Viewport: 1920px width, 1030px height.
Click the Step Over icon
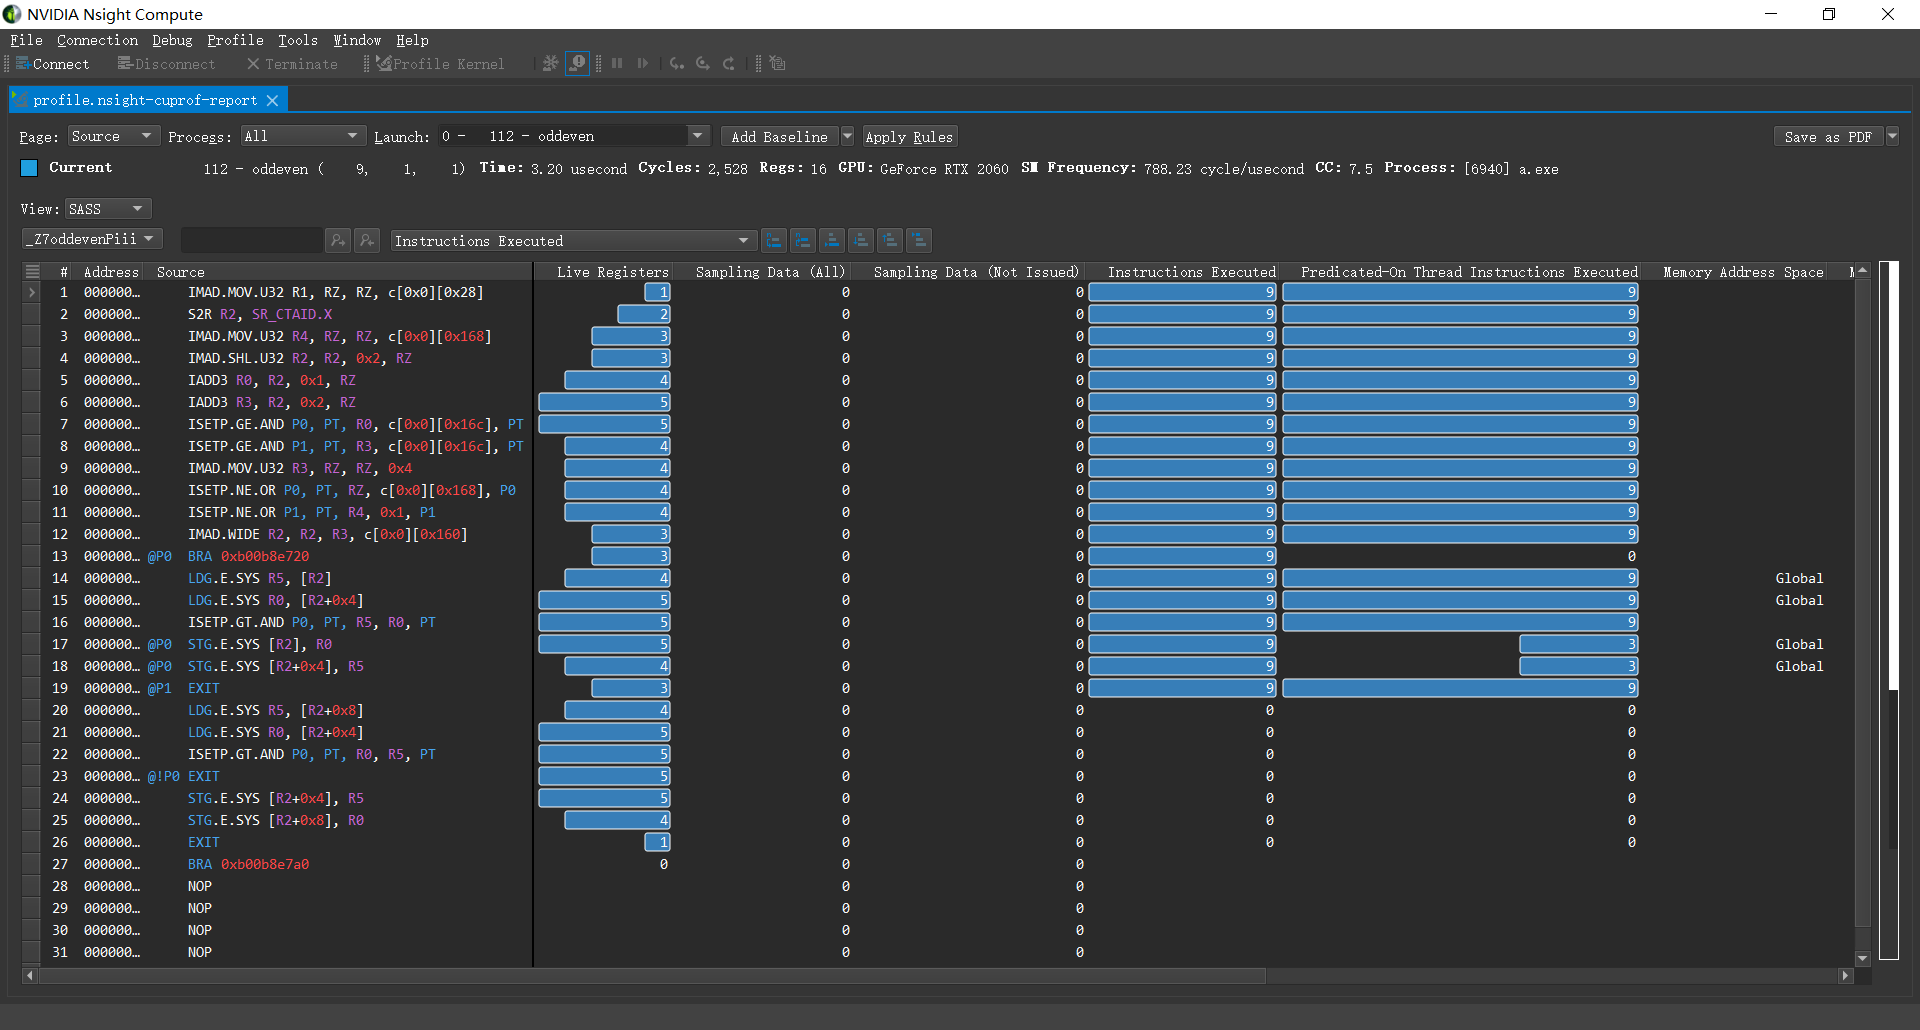click(703, 63)
